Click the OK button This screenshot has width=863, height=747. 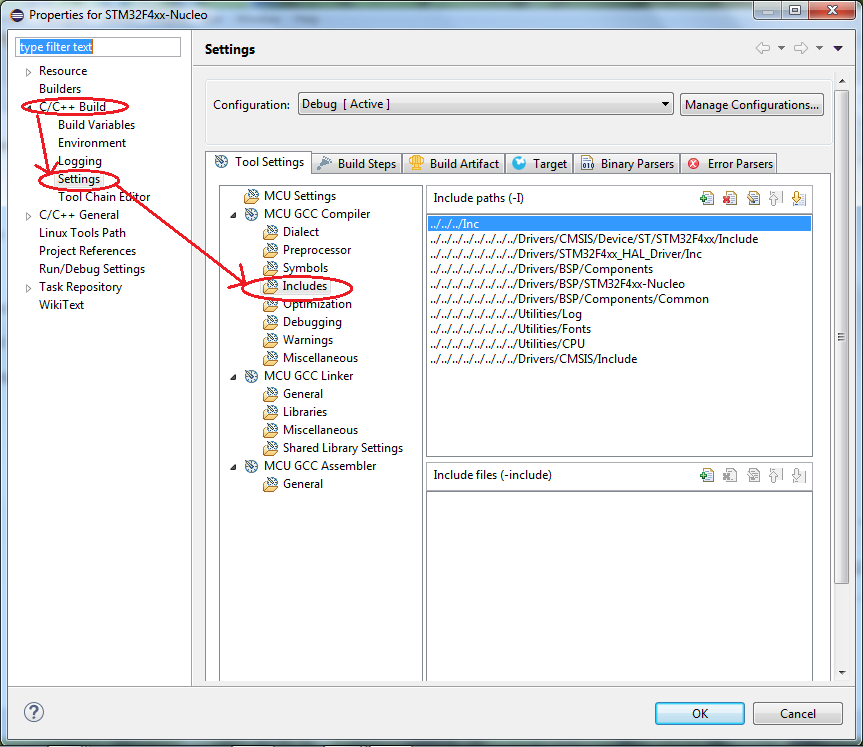700,713
